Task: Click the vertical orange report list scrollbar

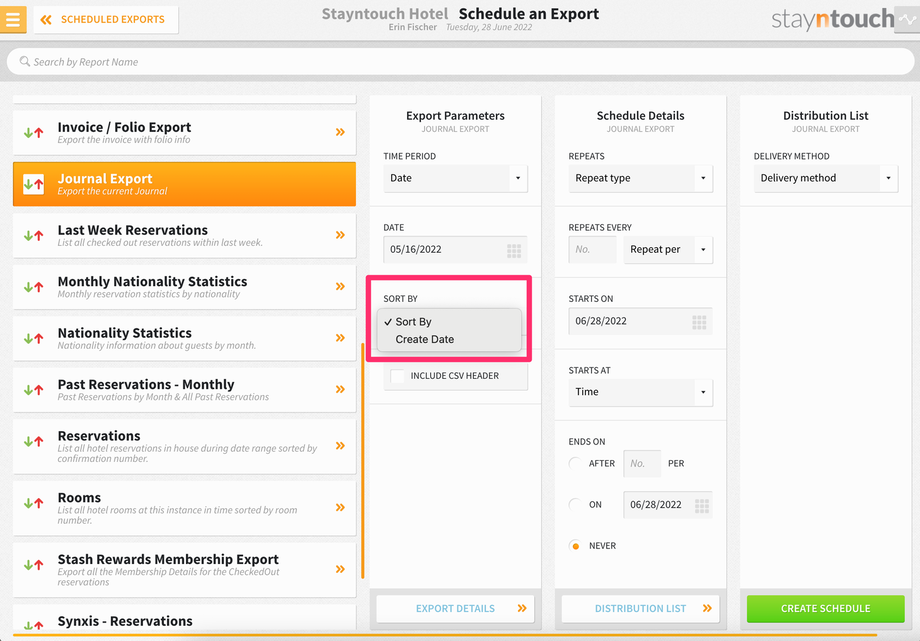Action: coord(363,461)
